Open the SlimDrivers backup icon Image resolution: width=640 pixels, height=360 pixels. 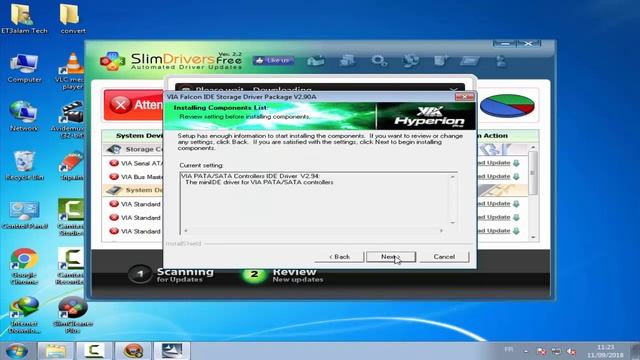(x=347, y=61)
